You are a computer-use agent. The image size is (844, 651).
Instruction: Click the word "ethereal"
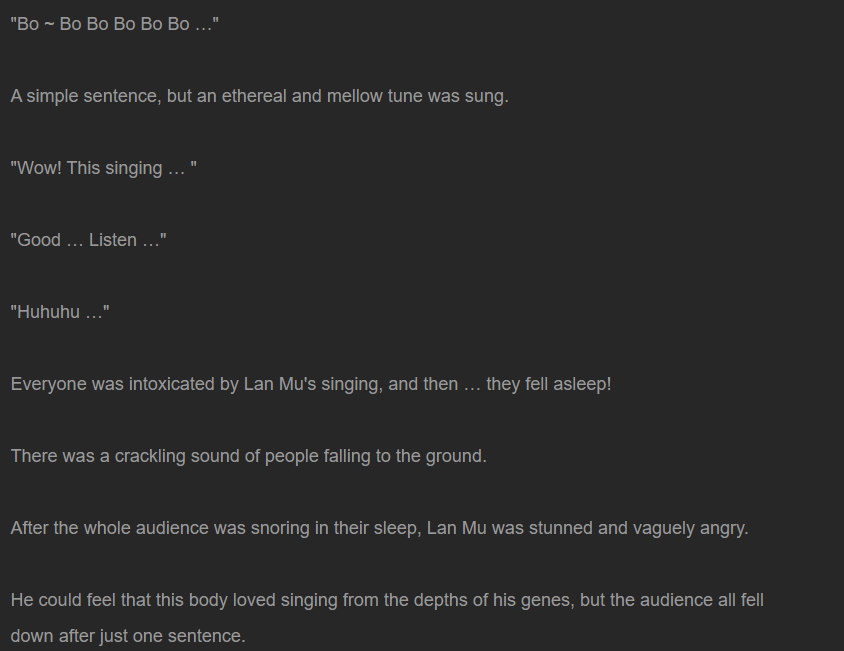tap(254, 96)
